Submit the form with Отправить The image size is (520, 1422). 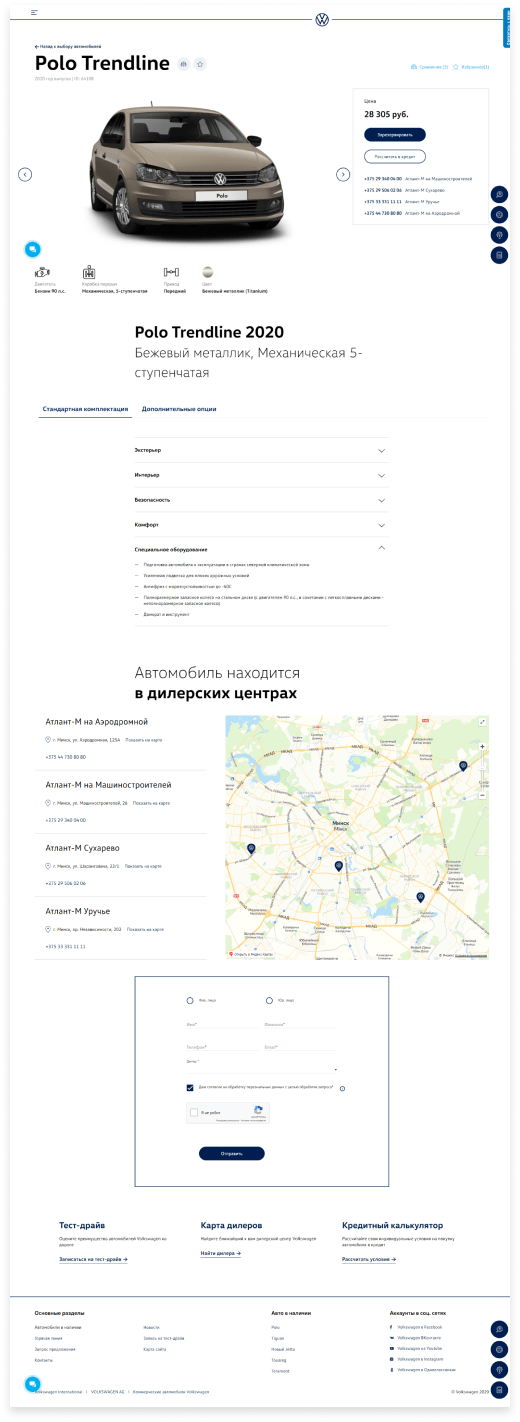[x=231, y=1153]
